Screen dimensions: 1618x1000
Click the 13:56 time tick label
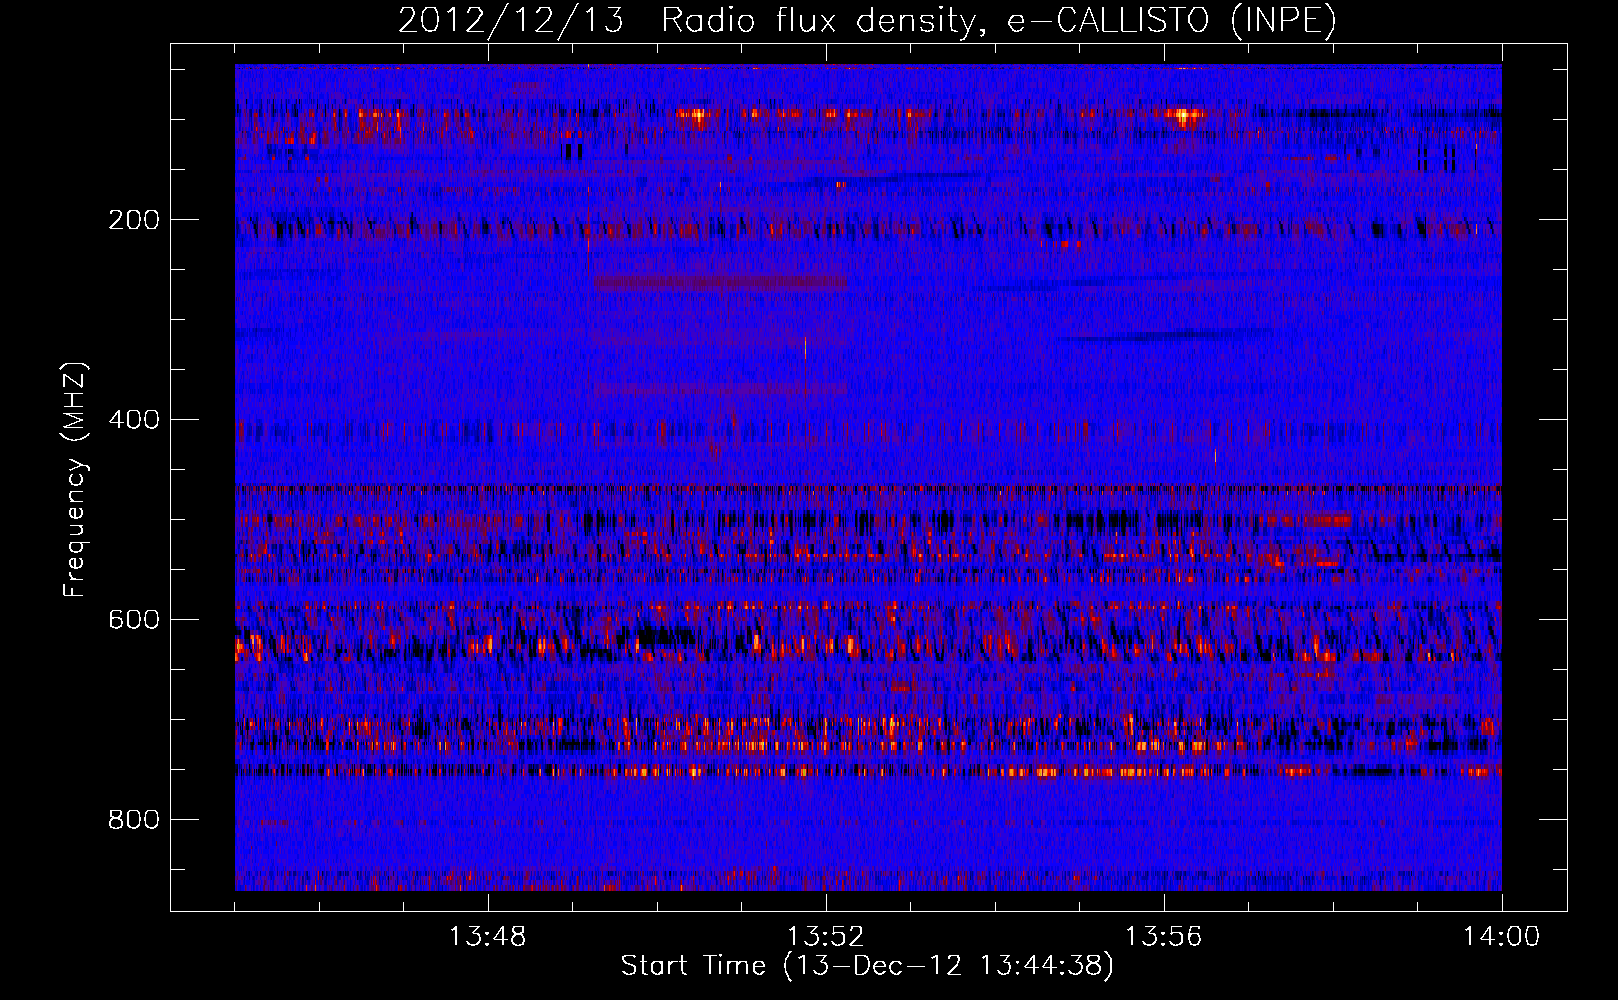pyautogui.click(x=1163, y=937)
